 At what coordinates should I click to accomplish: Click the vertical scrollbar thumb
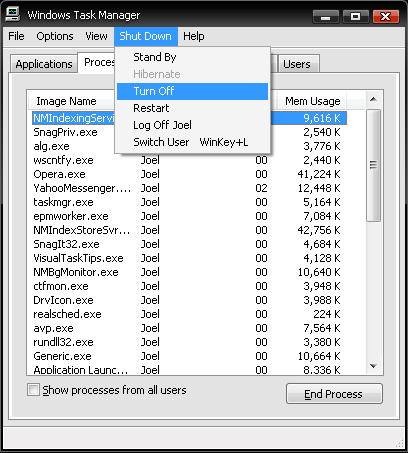[373, 165]
